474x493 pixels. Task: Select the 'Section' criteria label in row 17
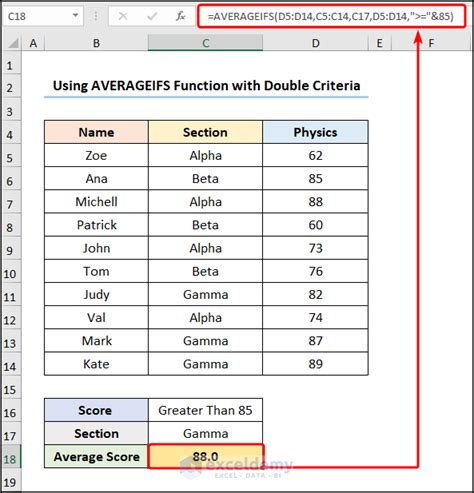tap(96, 433)
